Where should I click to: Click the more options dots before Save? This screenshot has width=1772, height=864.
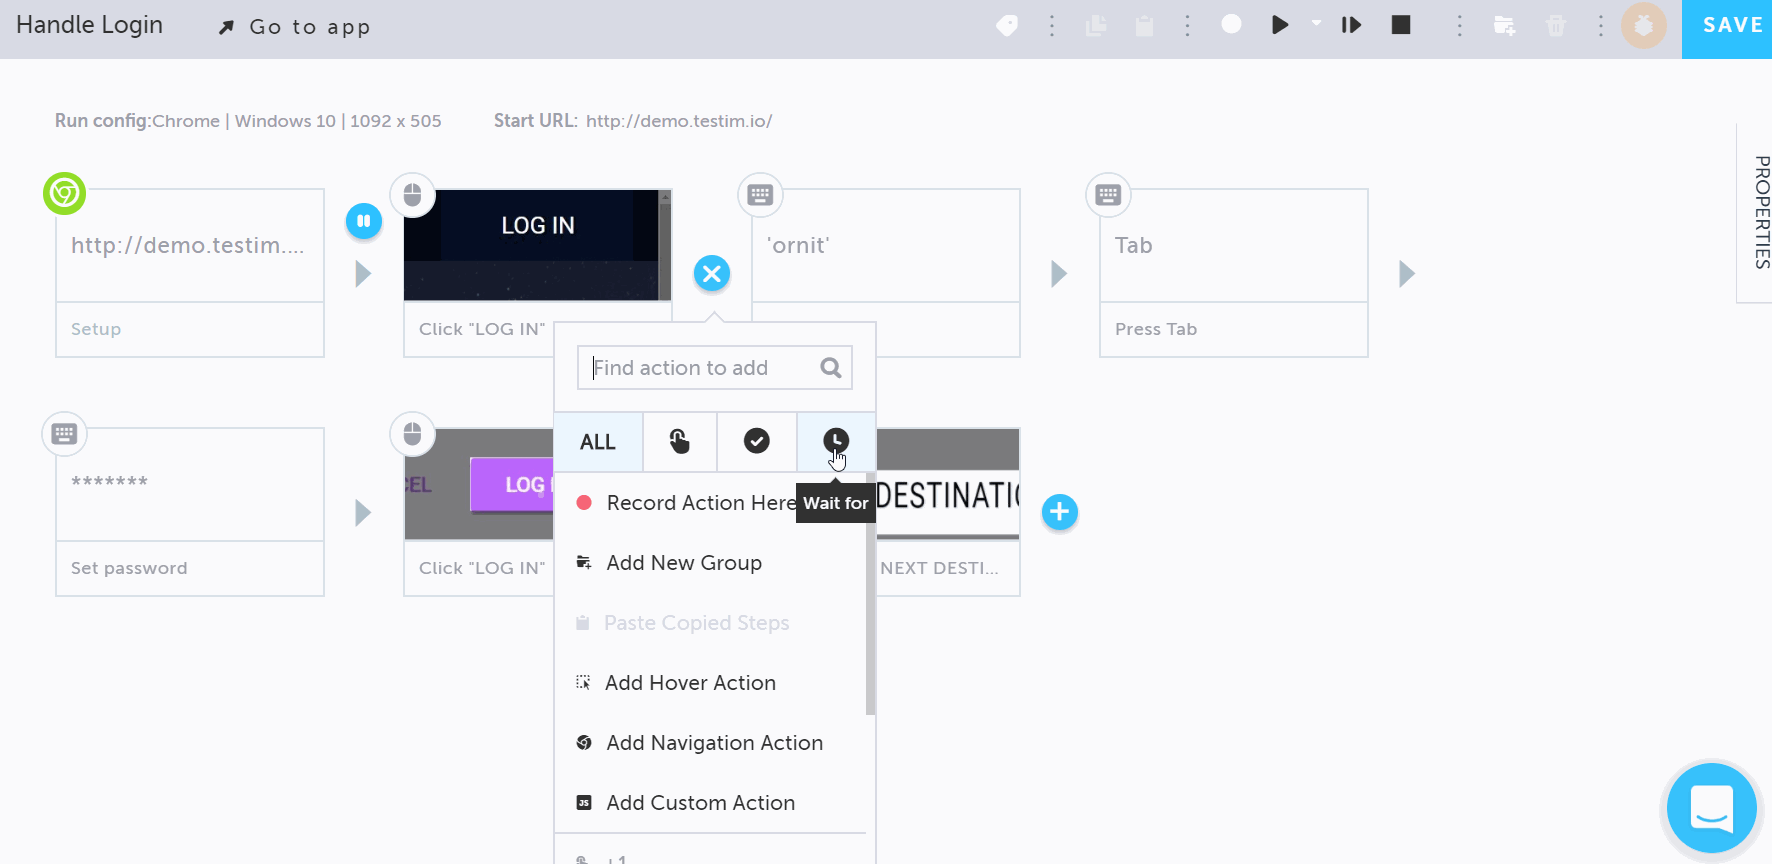point(1601,26)
